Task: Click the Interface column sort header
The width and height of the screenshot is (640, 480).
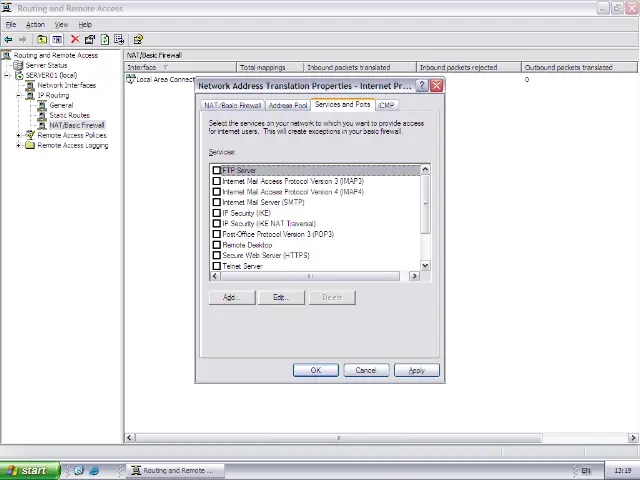Action: point(180,67)
